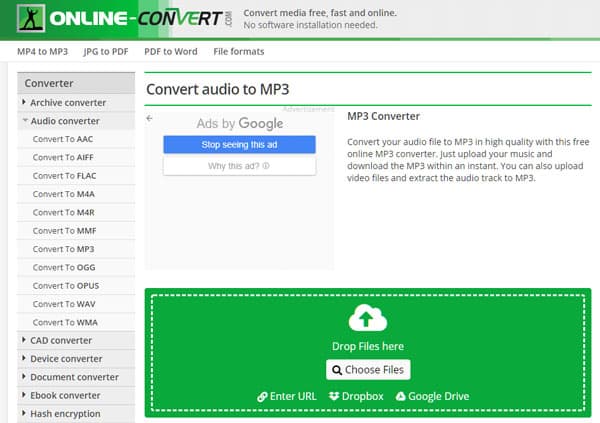Open the MP4 to MP3 menu link
600x423 pixels.
pyautogui.click(x=42, y=51)
